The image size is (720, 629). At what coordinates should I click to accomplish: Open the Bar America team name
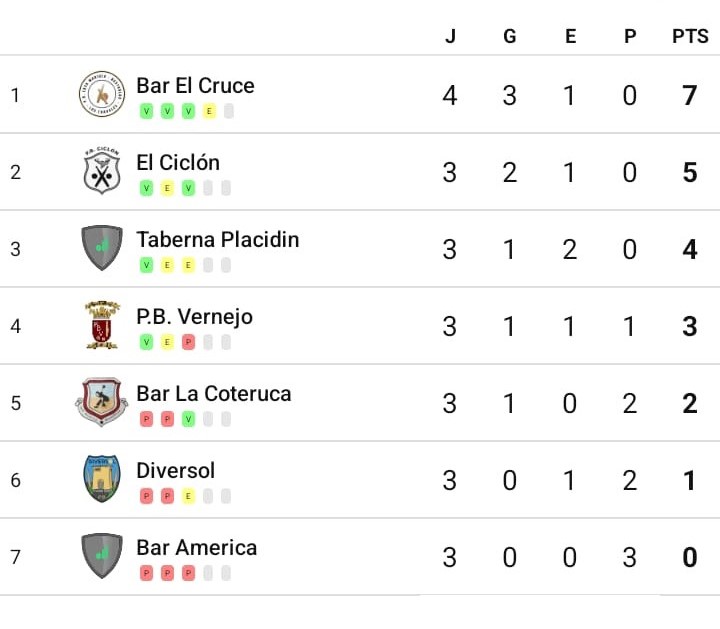coord(196,548)
